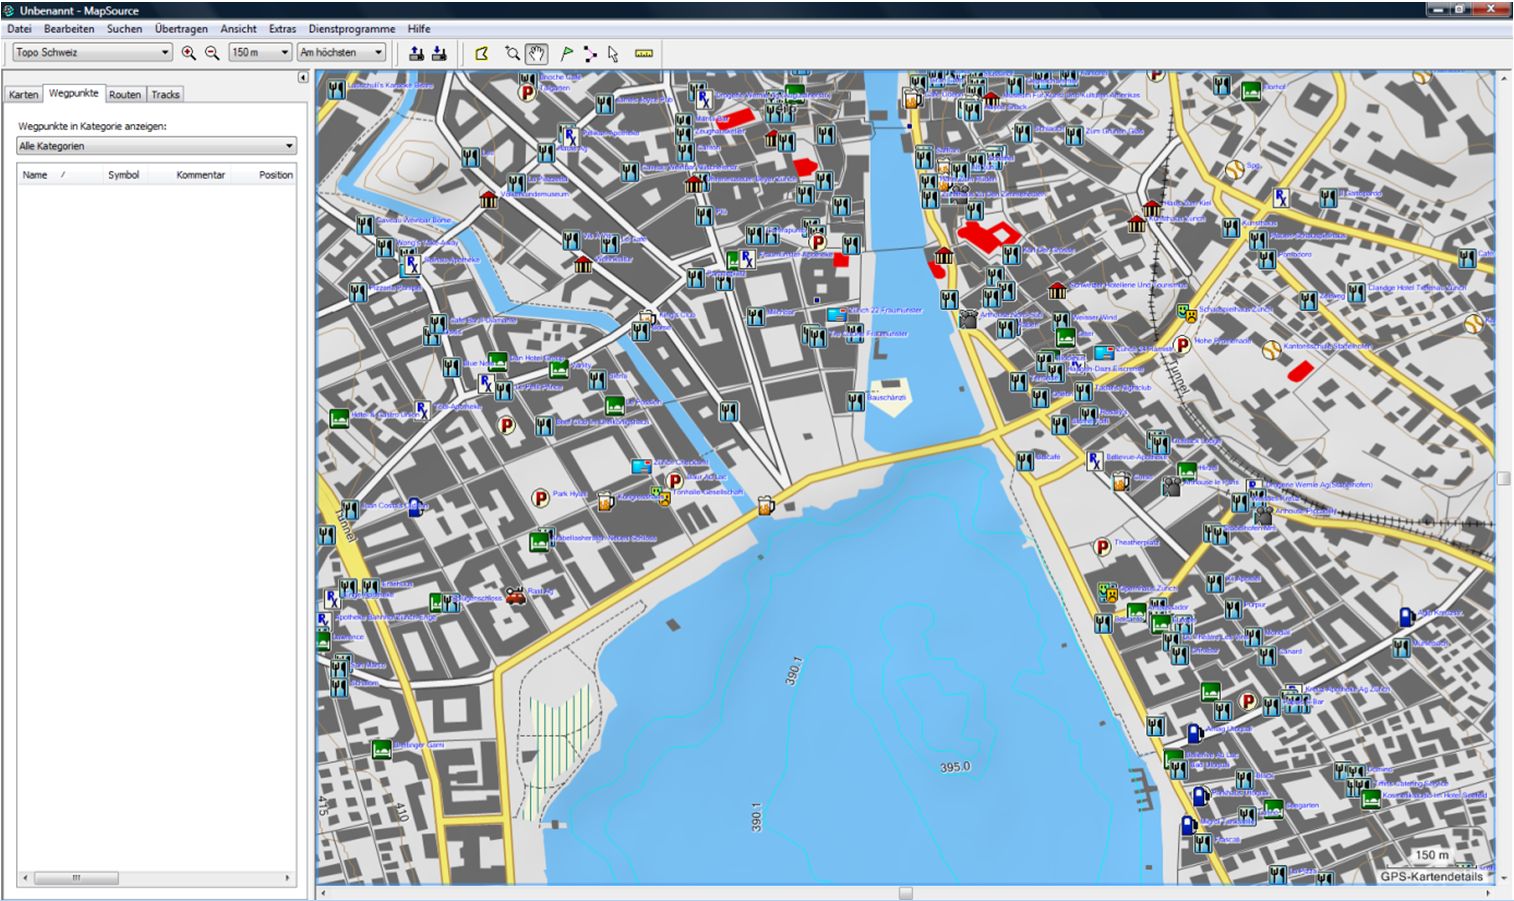Click the map's vertical scrollbar thumb
Viewport: 1514px width, 901px height.
click(x=1503, y=478)
